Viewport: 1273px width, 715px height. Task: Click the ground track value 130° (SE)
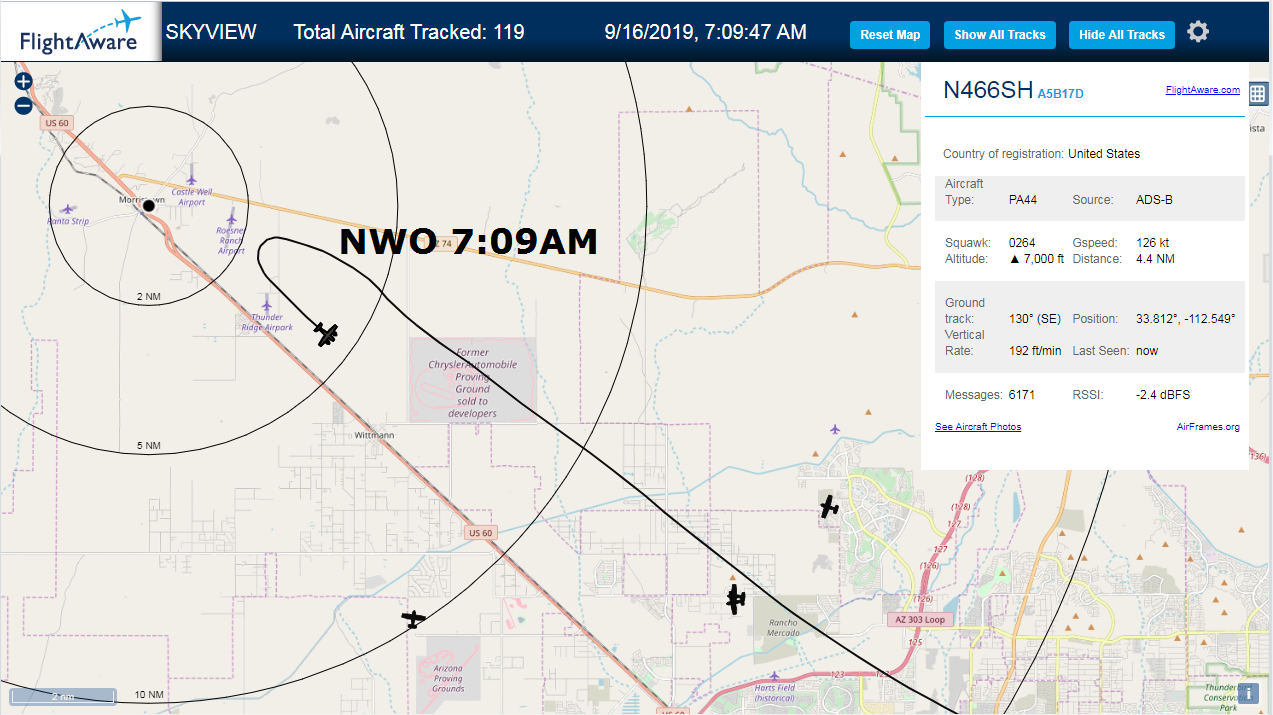click(x=1035, y=319)
